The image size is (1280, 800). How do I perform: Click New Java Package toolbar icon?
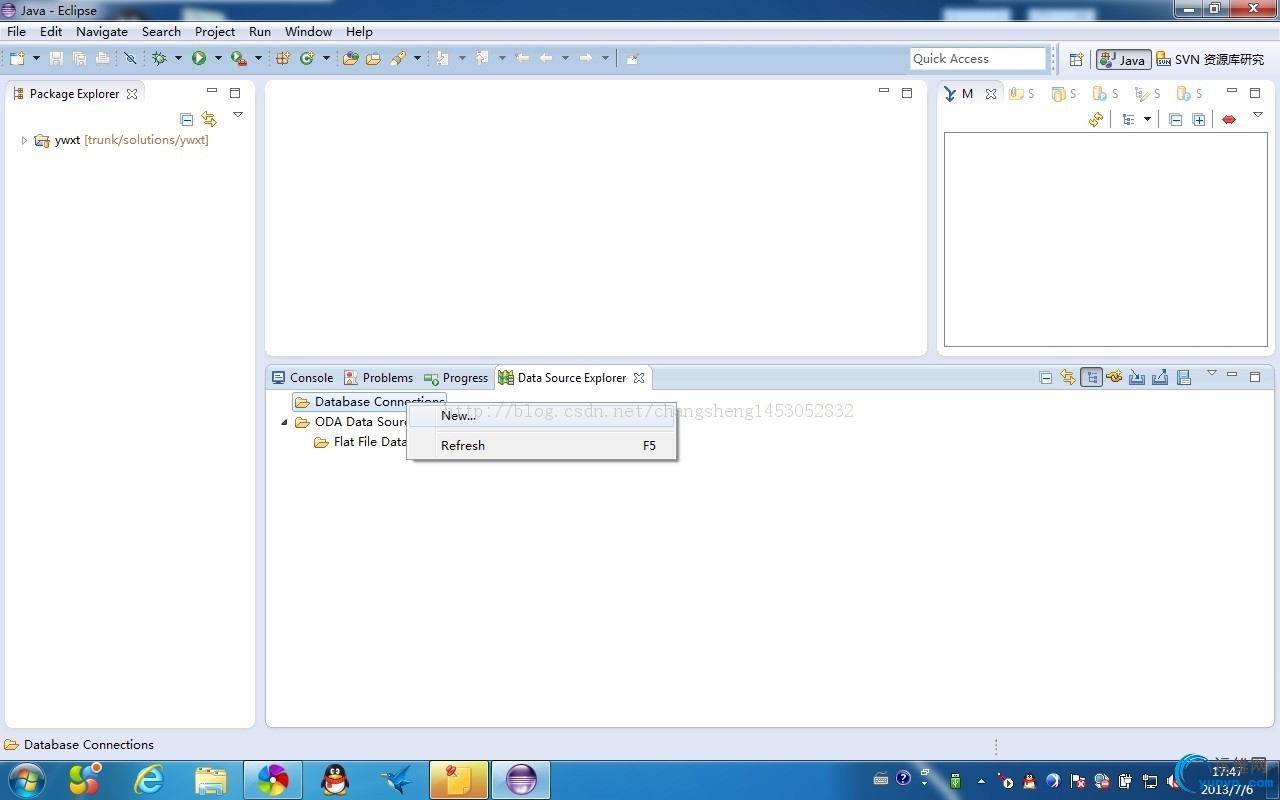[283, 59]
